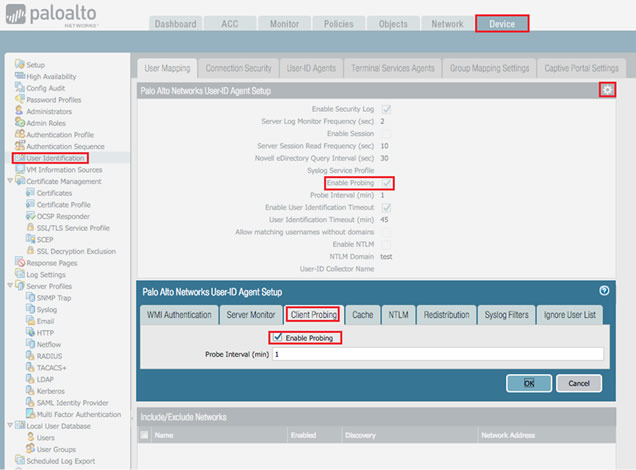
Task: Click the Response Pages icon
Action: click(19, 262)
